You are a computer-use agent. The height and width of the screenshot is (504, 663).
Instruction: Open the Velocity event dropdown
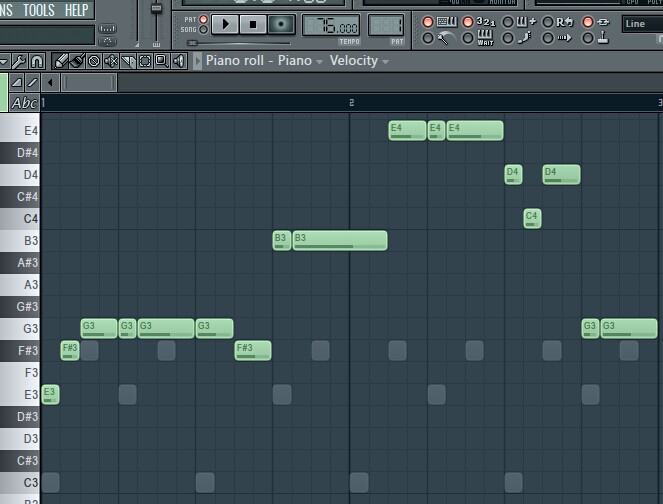pyautogui.click(x=359, y=61)
